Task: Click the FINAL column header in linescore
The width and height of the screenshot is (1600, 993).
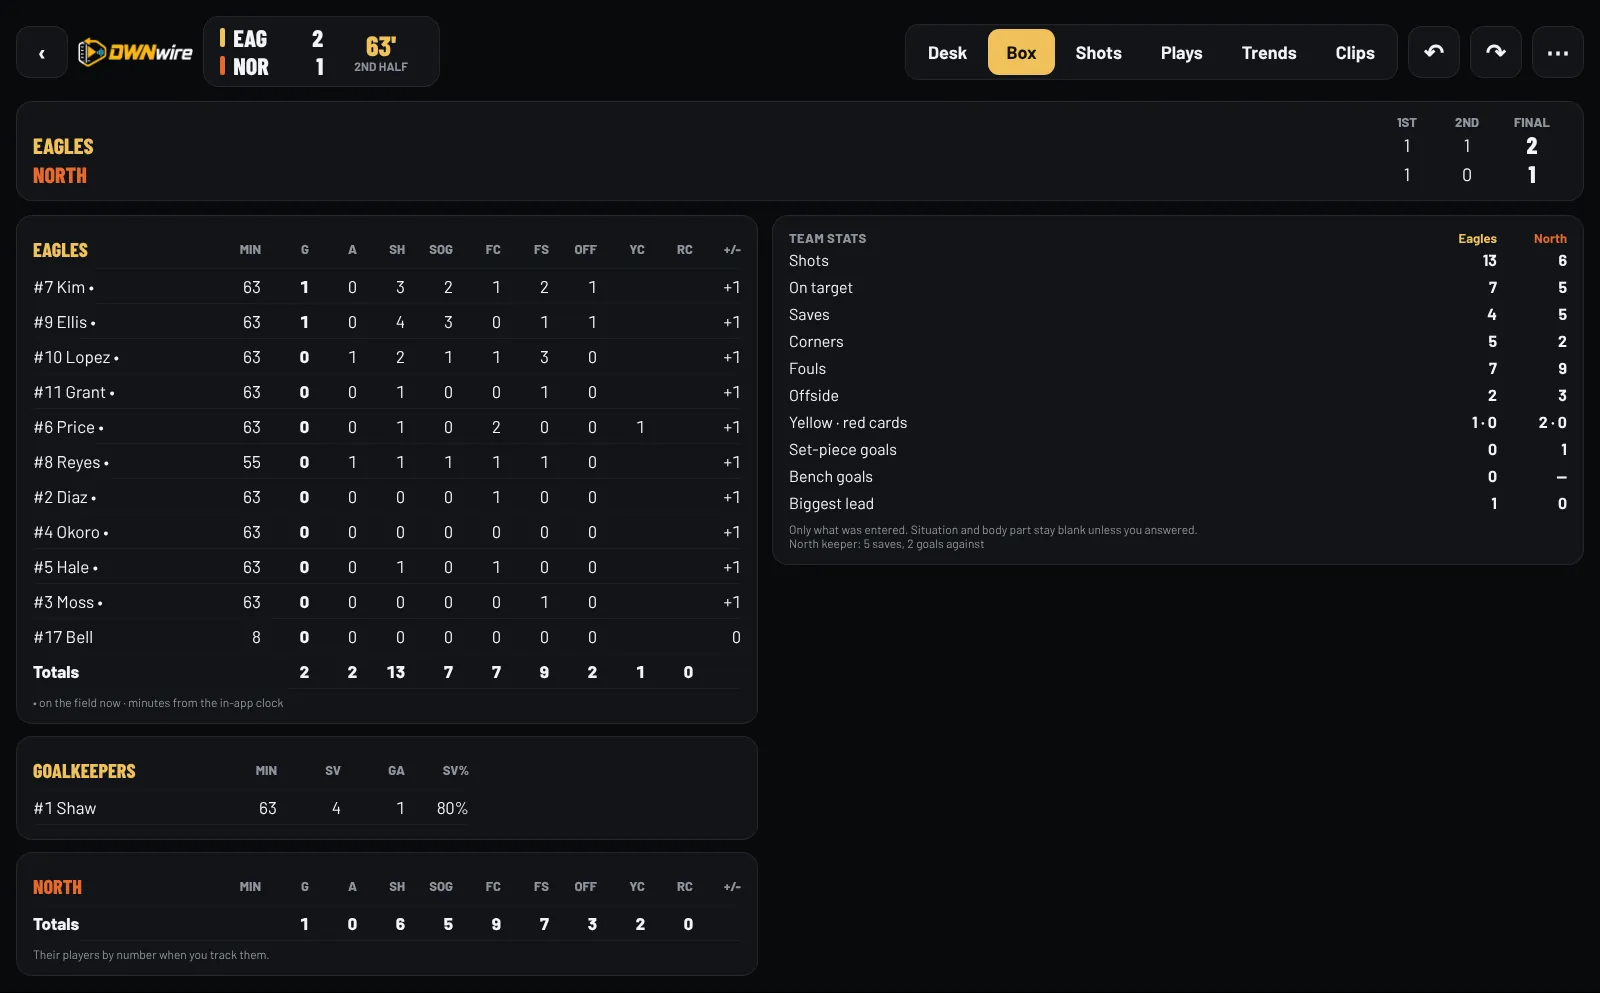Action: point(1531,122)
